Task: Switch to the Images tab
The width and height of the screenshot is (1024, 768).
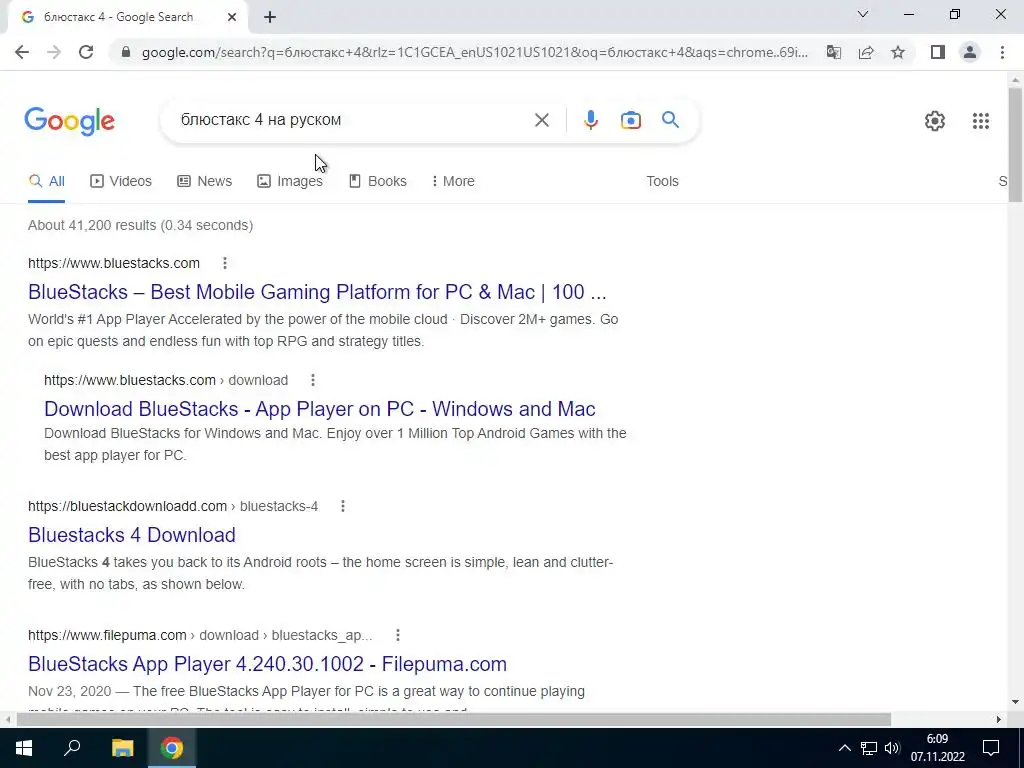Action: click(290, 181)
